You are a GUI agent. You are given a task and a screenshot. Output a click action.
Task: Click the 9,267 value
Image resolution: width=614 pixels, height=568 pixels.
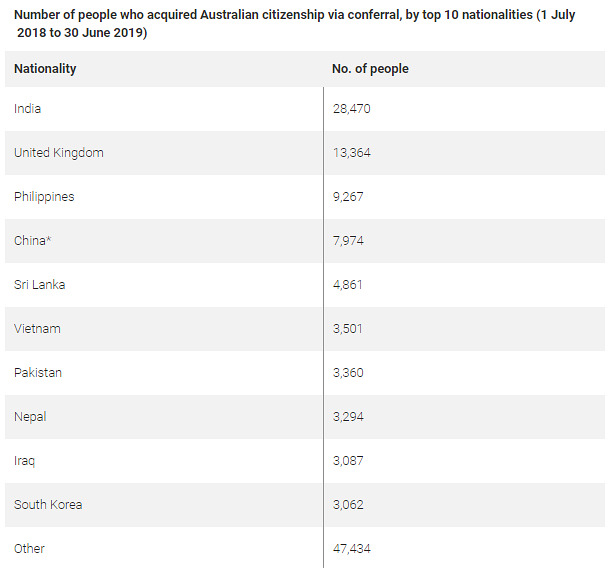point(348,197)
